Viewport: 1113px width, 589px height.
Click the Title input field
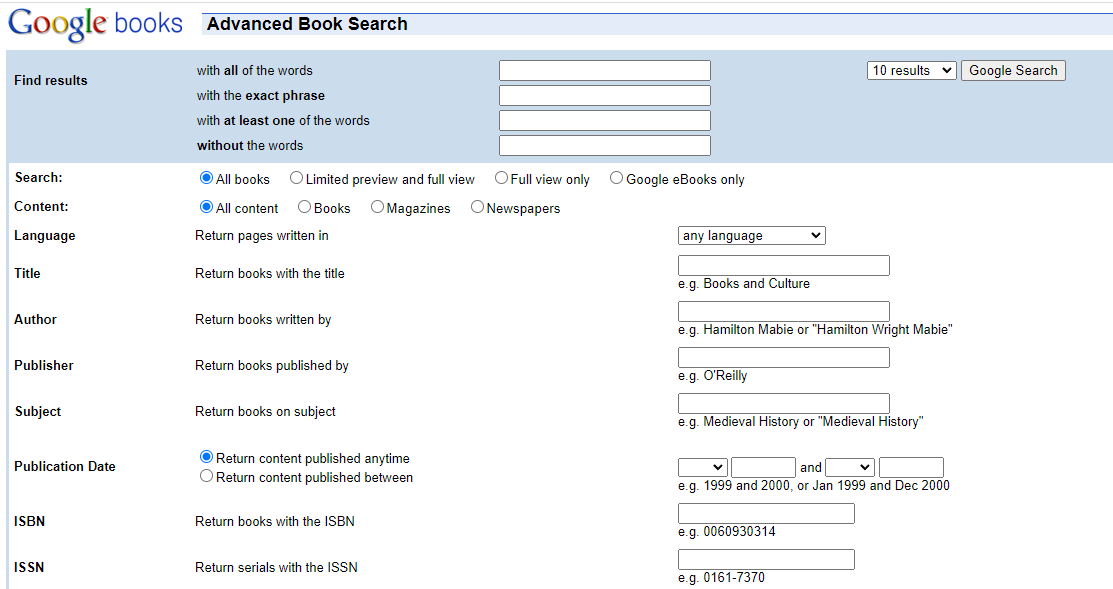coord(784,265)
